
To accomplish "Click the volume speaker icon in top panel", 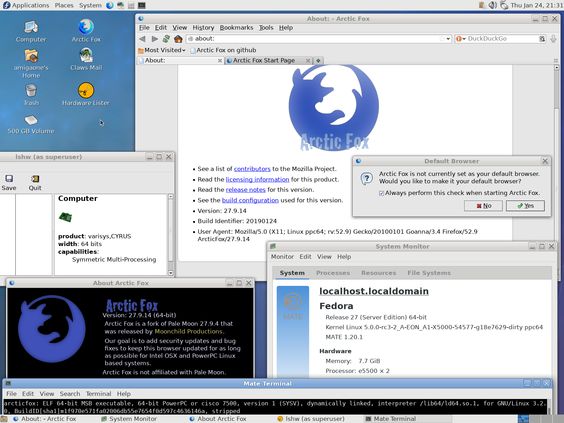I will click(493, 5).
